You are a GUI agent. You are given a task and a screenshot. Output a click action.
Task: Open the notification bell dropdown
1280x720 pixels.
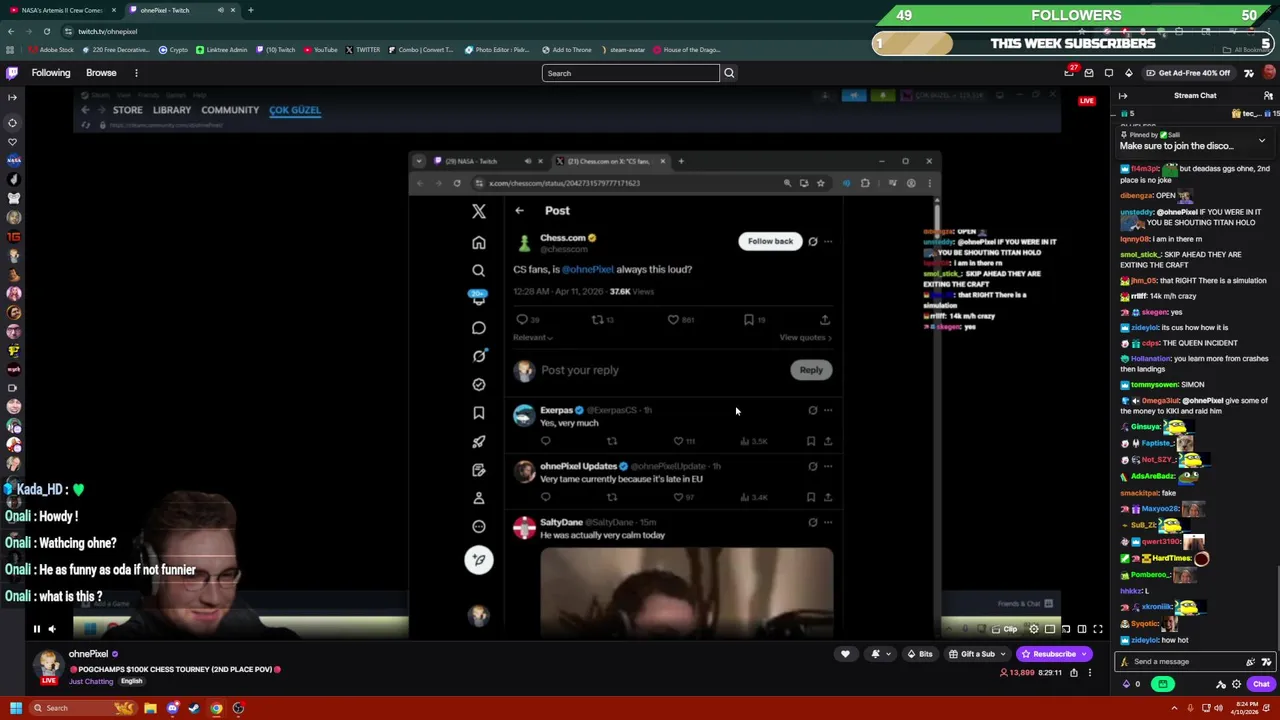pos(879,654)
